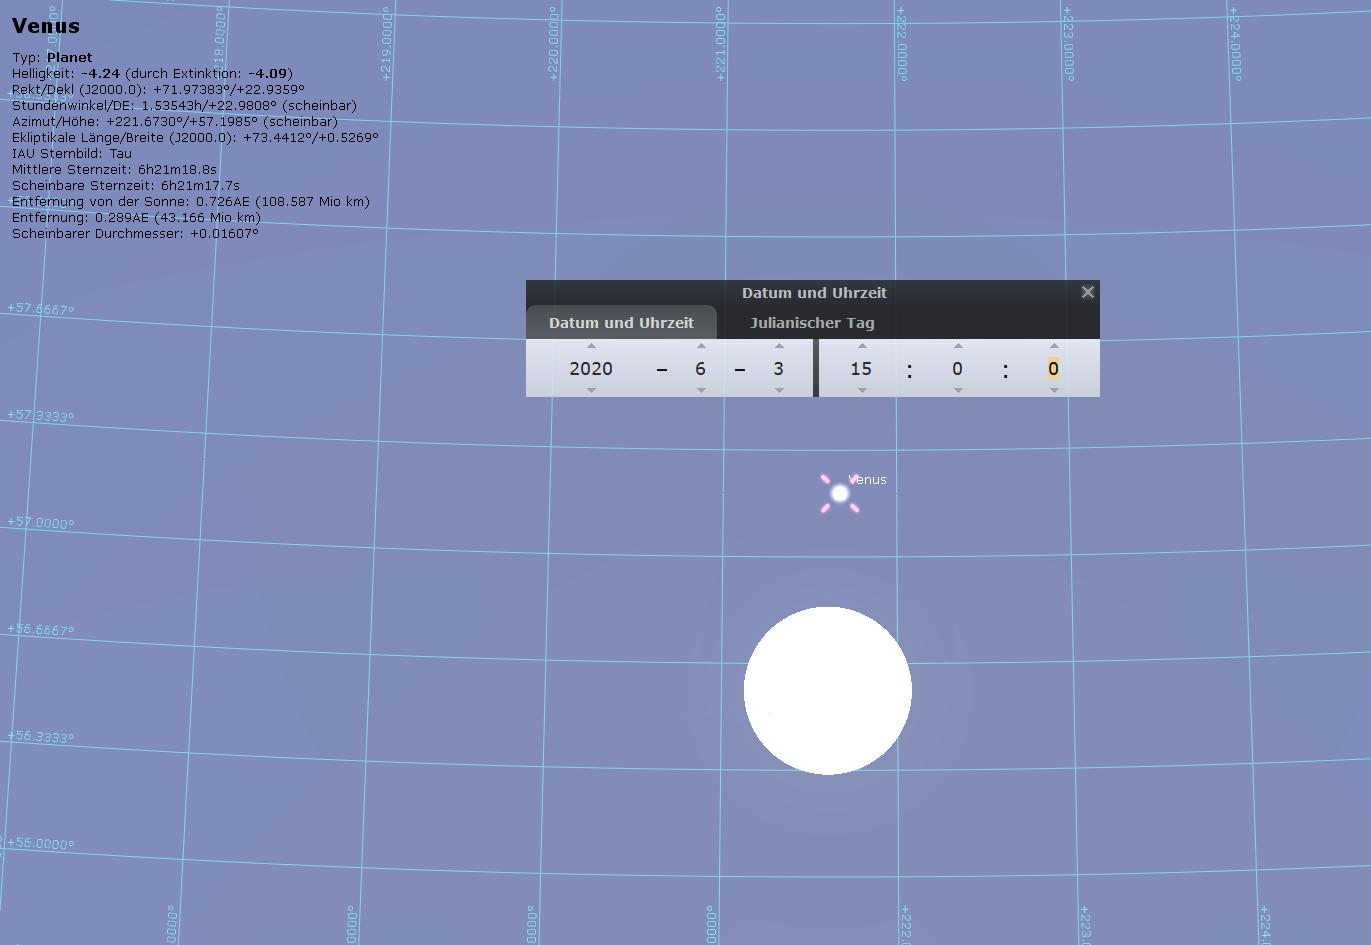Decrease the month with down arrow

coord(701,390)
